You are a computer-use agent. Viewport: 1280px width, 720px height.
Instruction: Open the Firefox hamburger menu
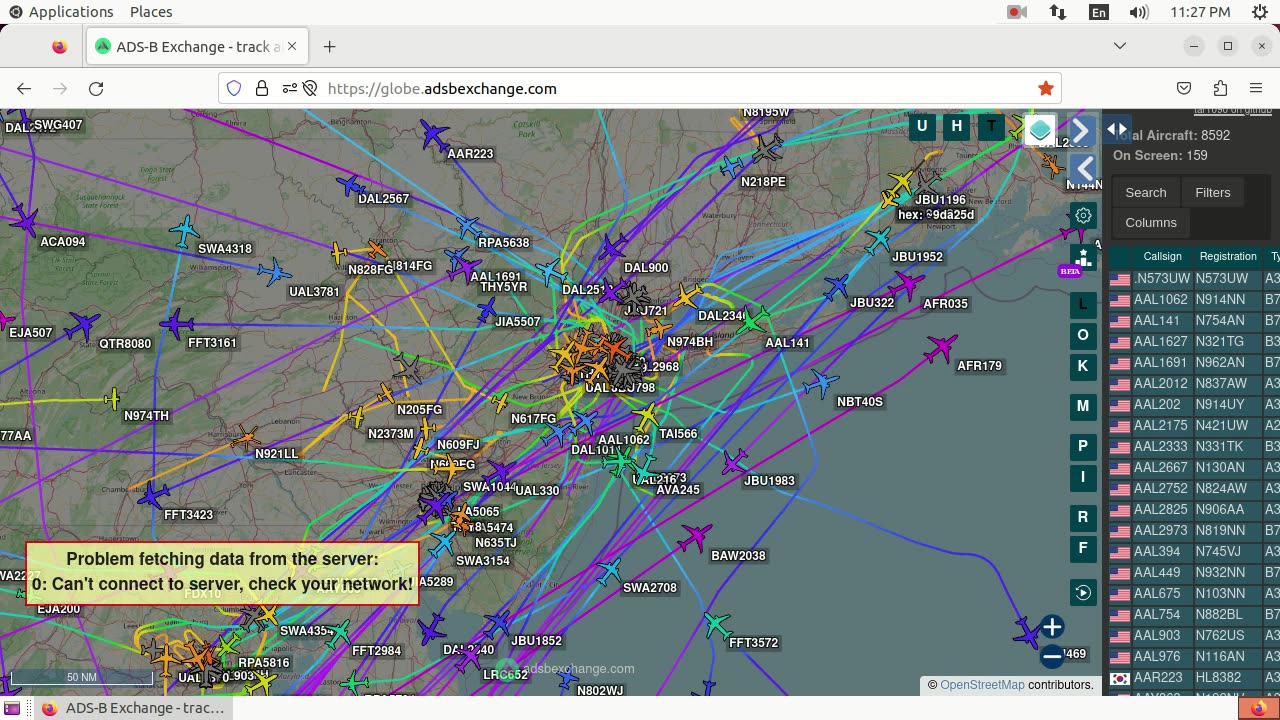pos(1256,88)
